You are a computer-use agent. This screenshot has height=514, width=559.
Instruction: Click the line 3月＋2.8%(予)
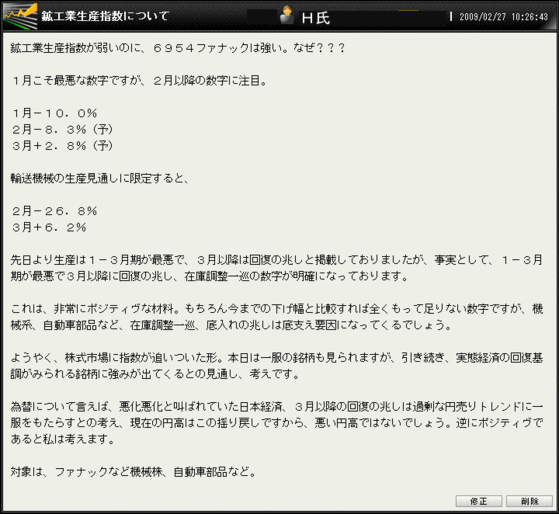click(x=62, y=146)
